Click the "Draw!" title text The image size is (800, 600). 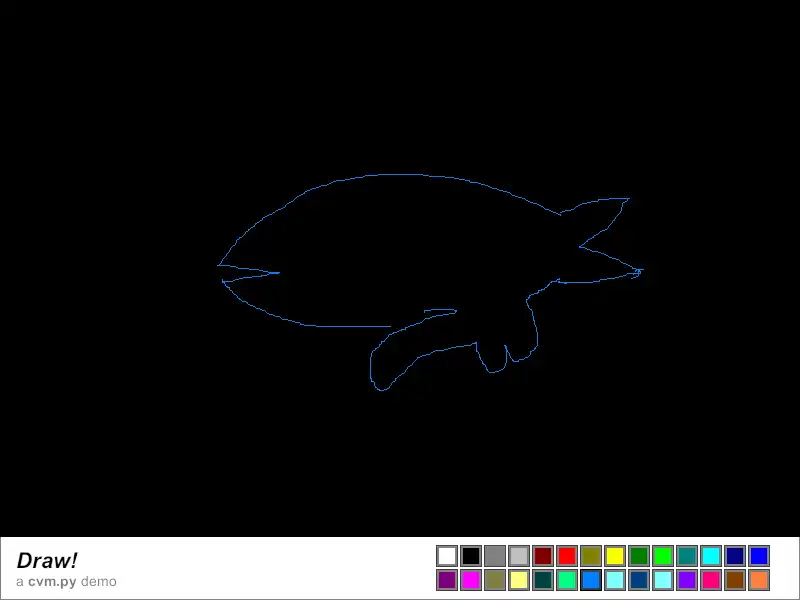(x=47, y=560)
